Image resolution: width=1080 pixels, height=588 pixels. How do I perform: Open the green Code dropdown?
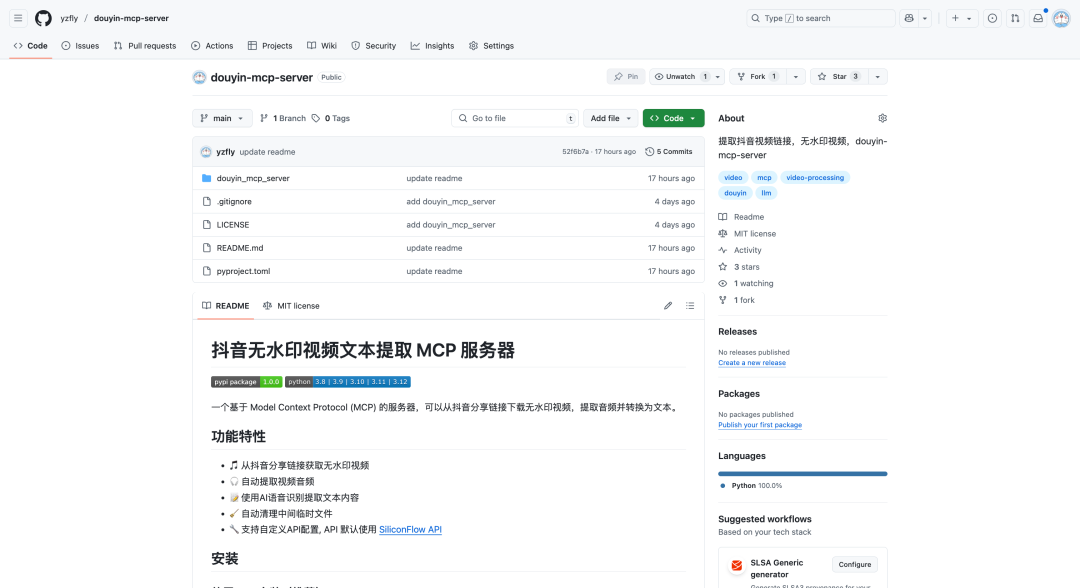click(x=674, y=118)
